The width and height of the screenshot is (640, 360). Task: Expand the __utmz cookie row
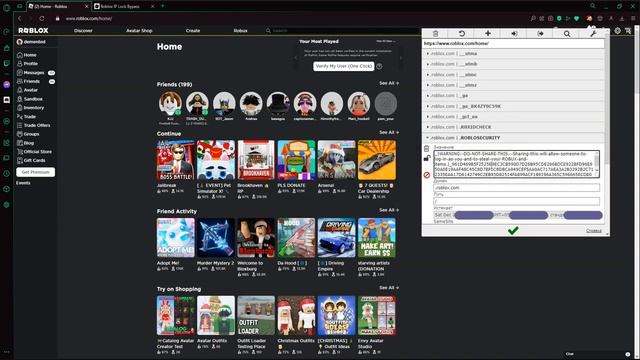pos(513,85)
